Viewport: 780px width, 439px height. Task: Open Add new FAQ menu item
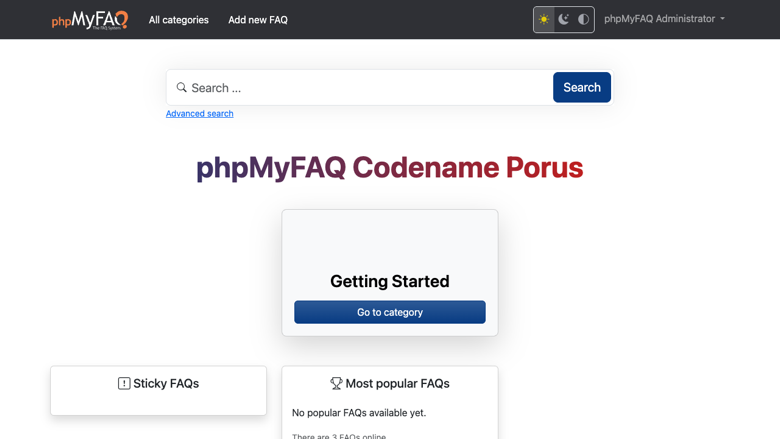(x=258, y=20)
